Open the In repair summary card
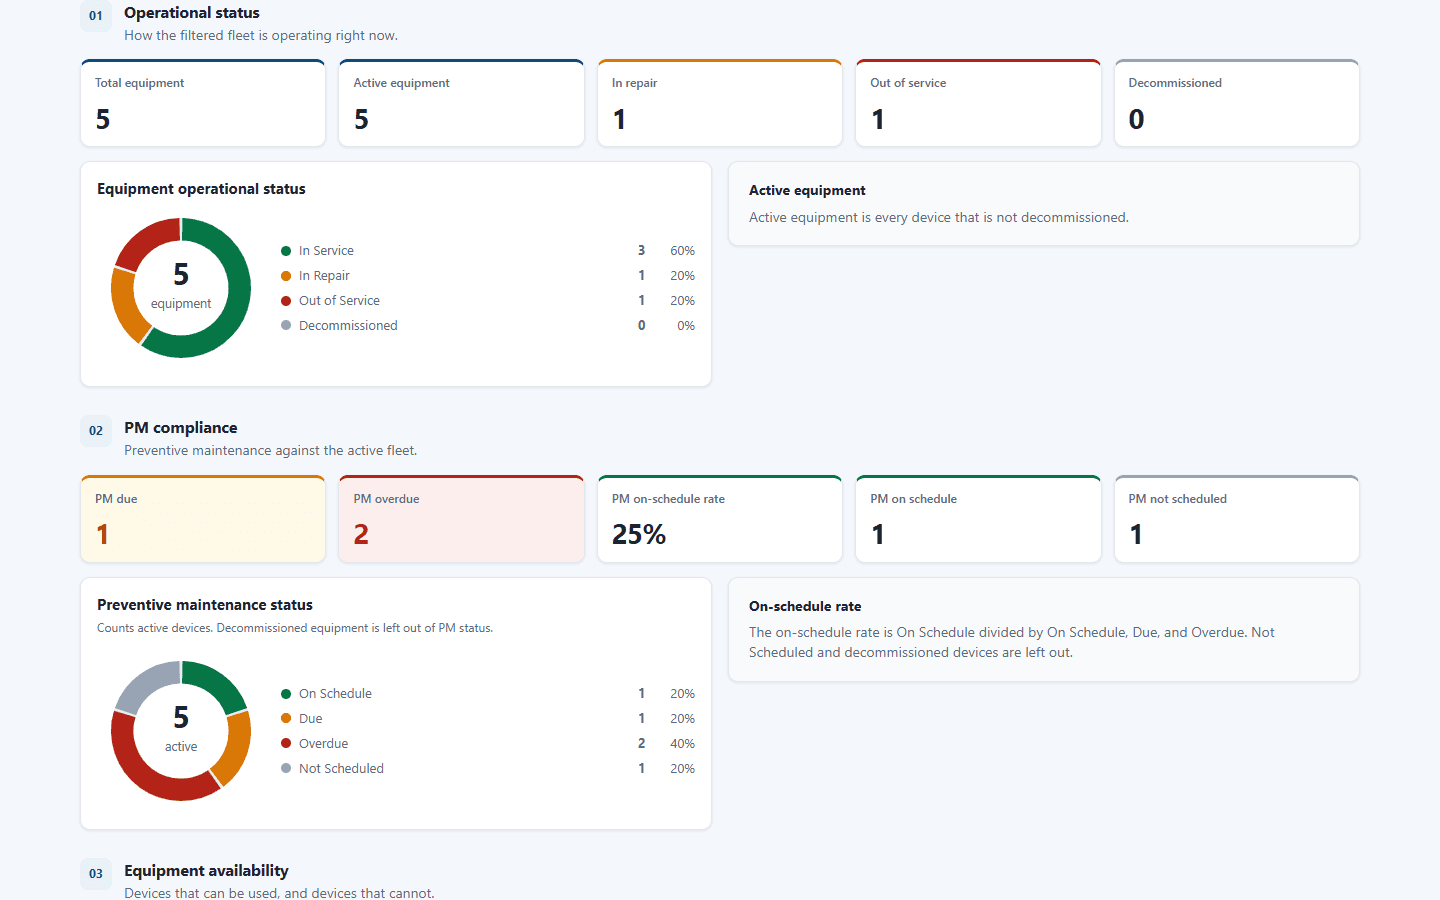Image resolution: width=1440 pixels, height=900 pixels. point(720,103)
